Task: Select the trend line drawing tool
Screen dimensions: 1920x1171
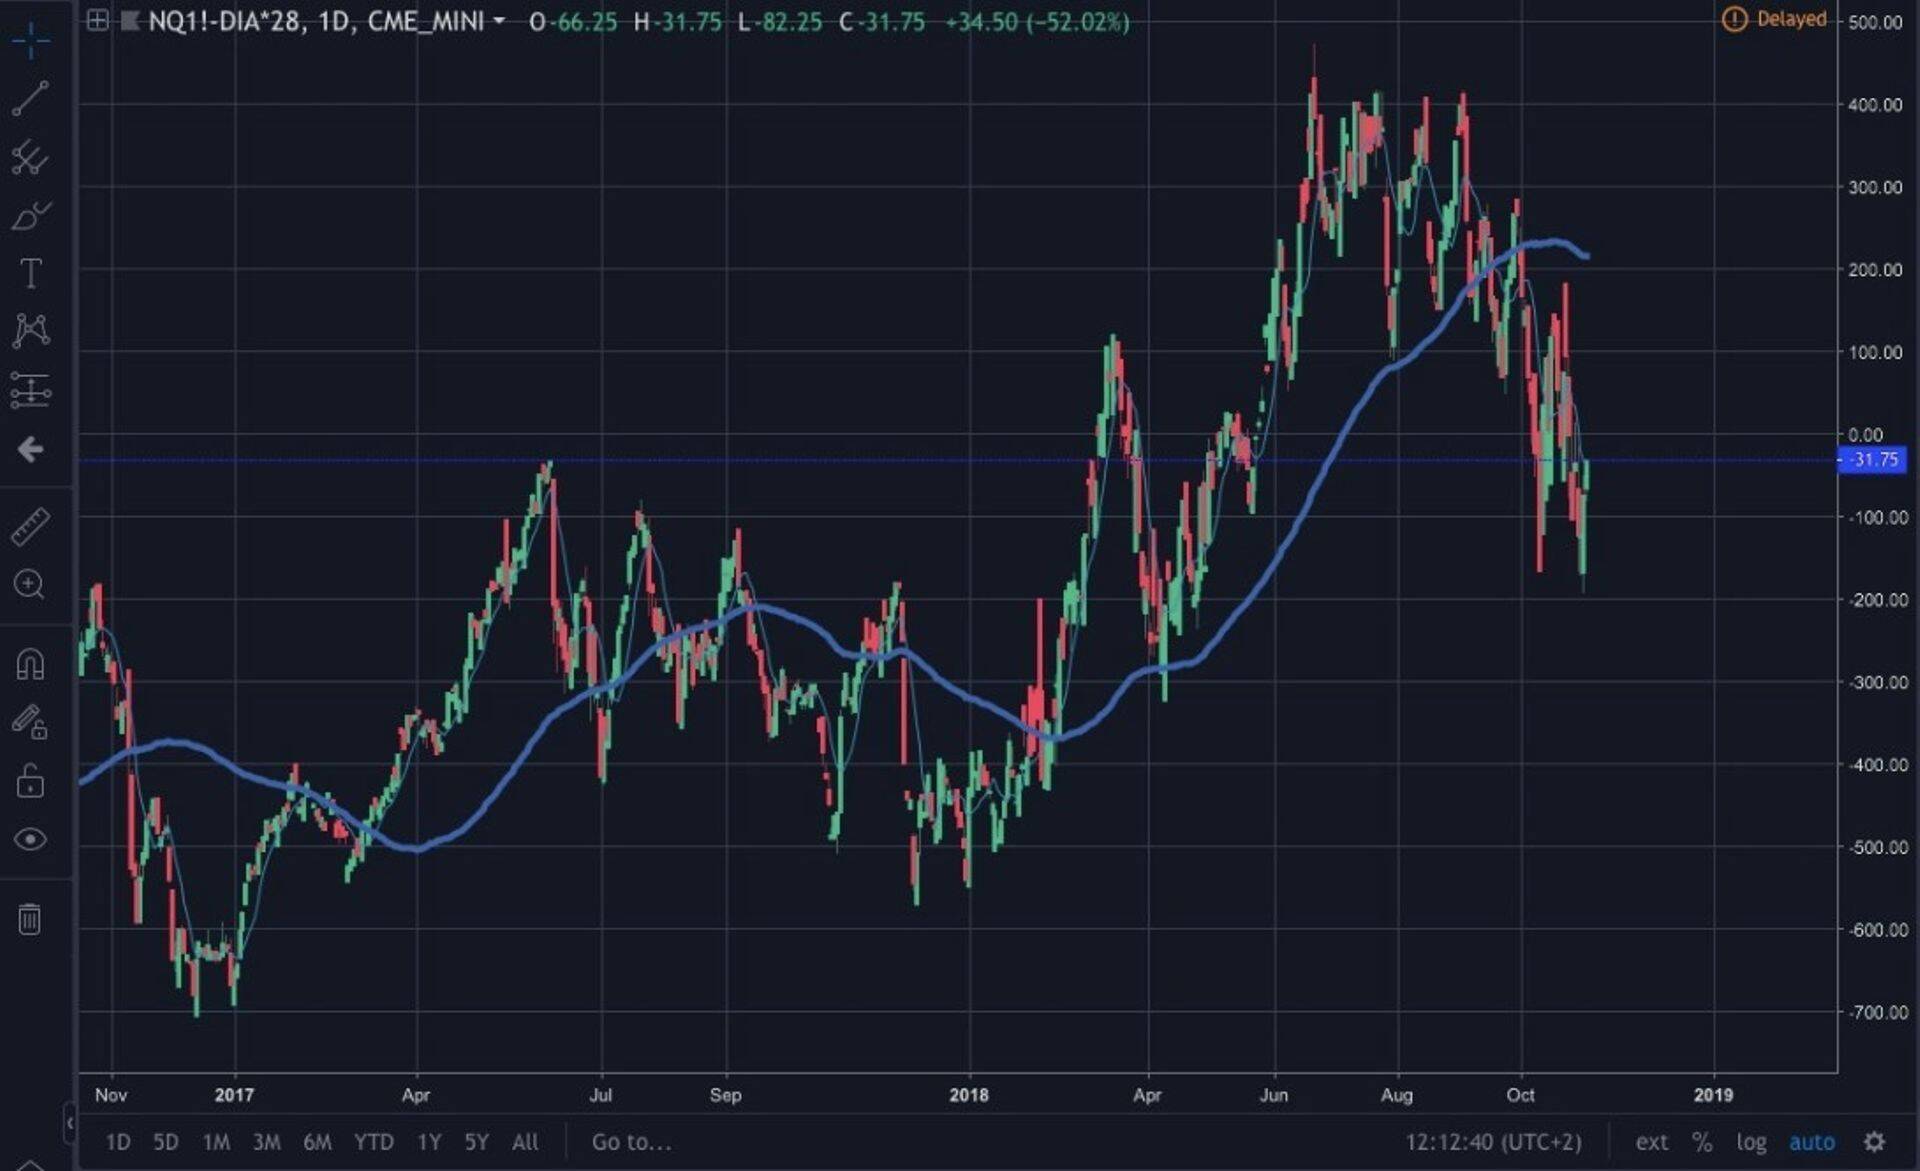Action: tap(30, 98)
